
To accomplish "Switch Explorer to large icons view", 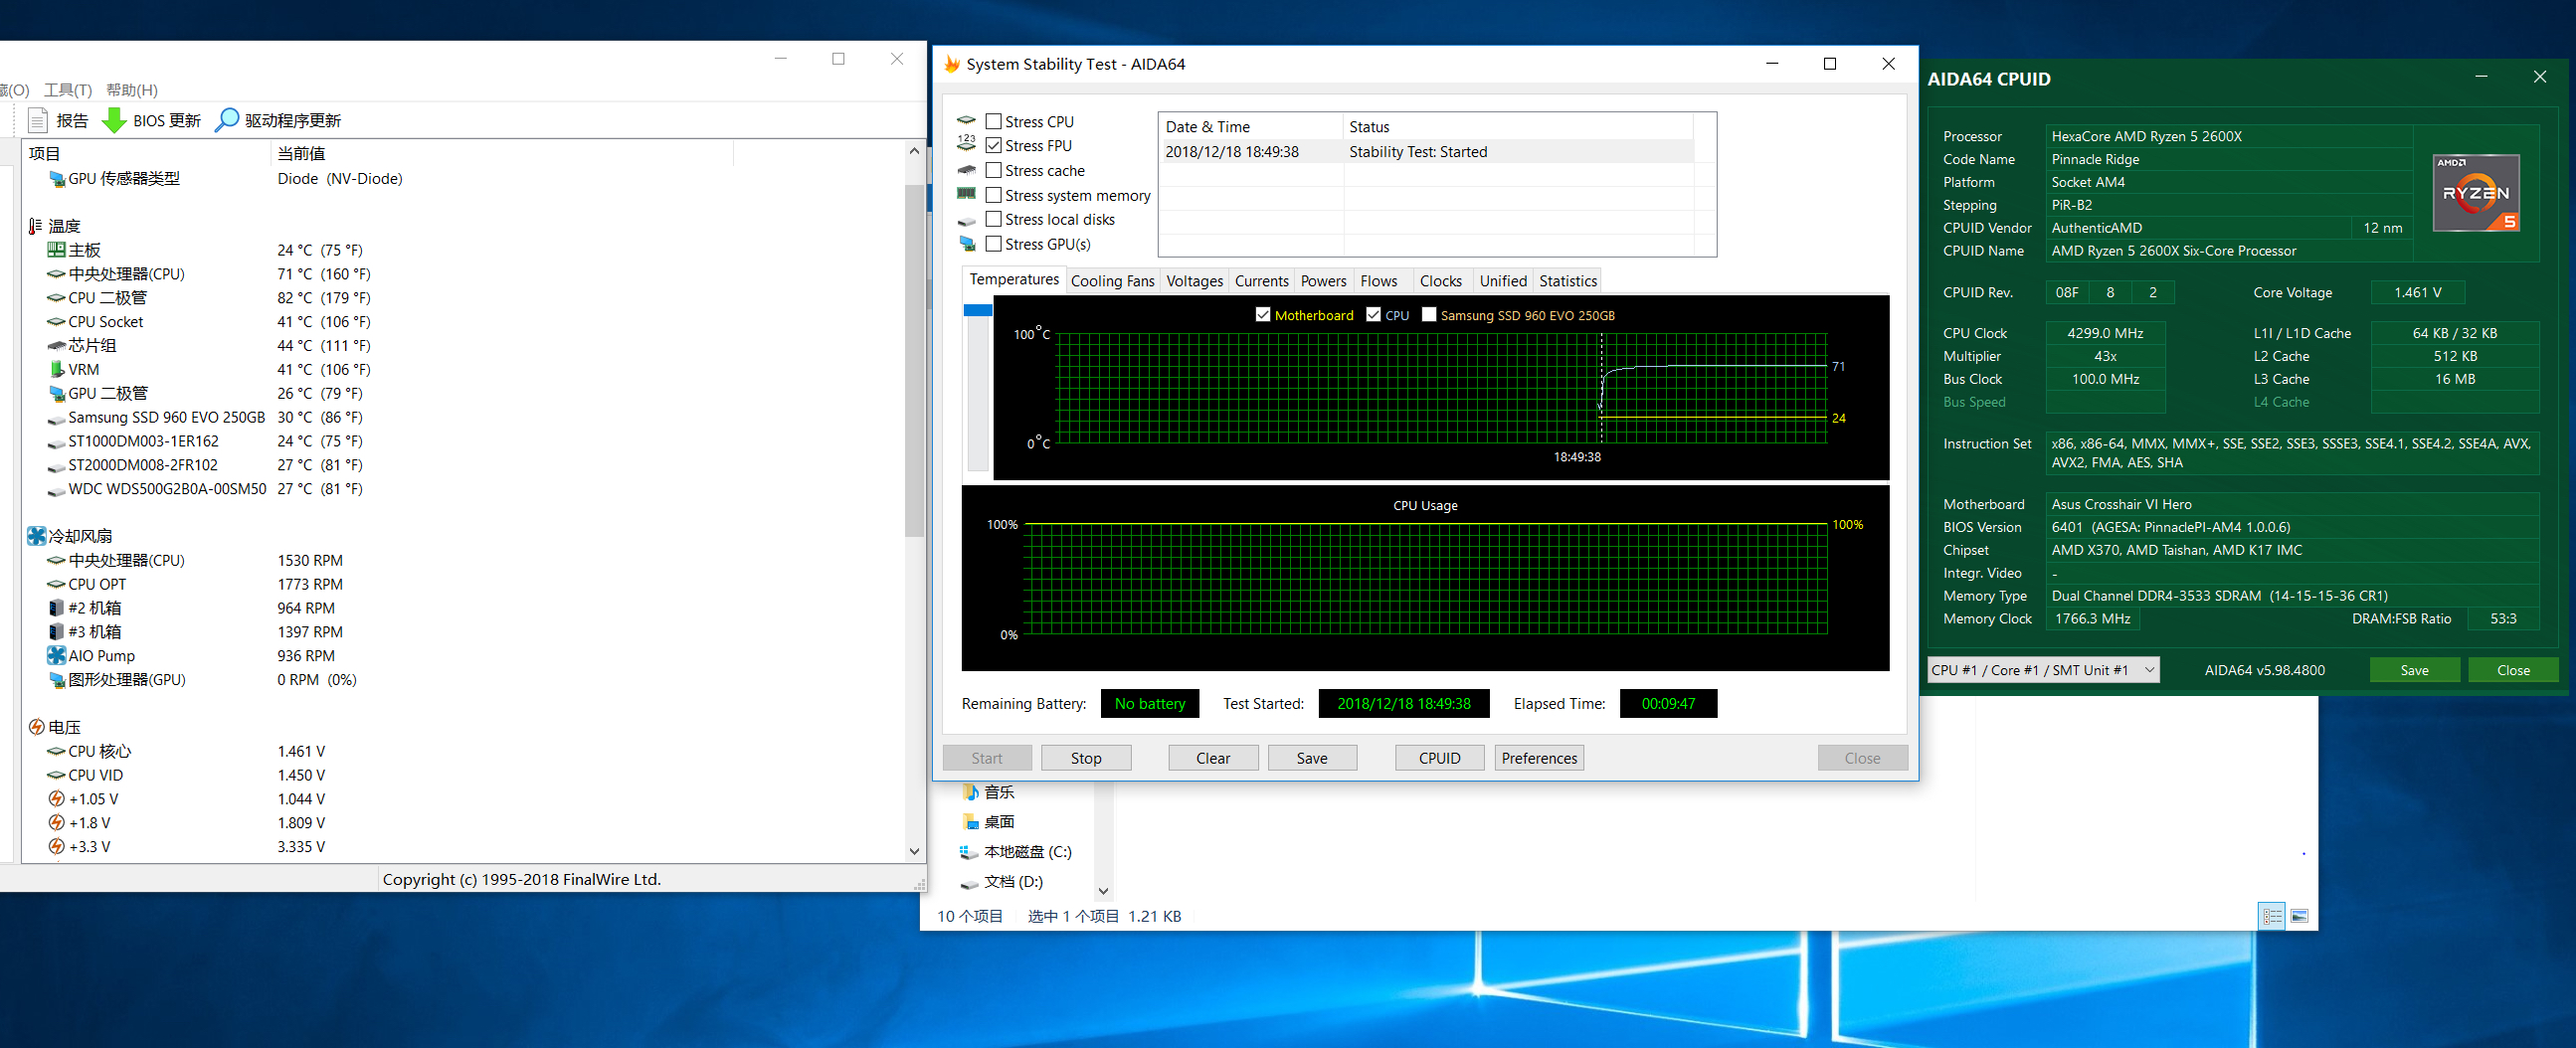I will 2299,916.
